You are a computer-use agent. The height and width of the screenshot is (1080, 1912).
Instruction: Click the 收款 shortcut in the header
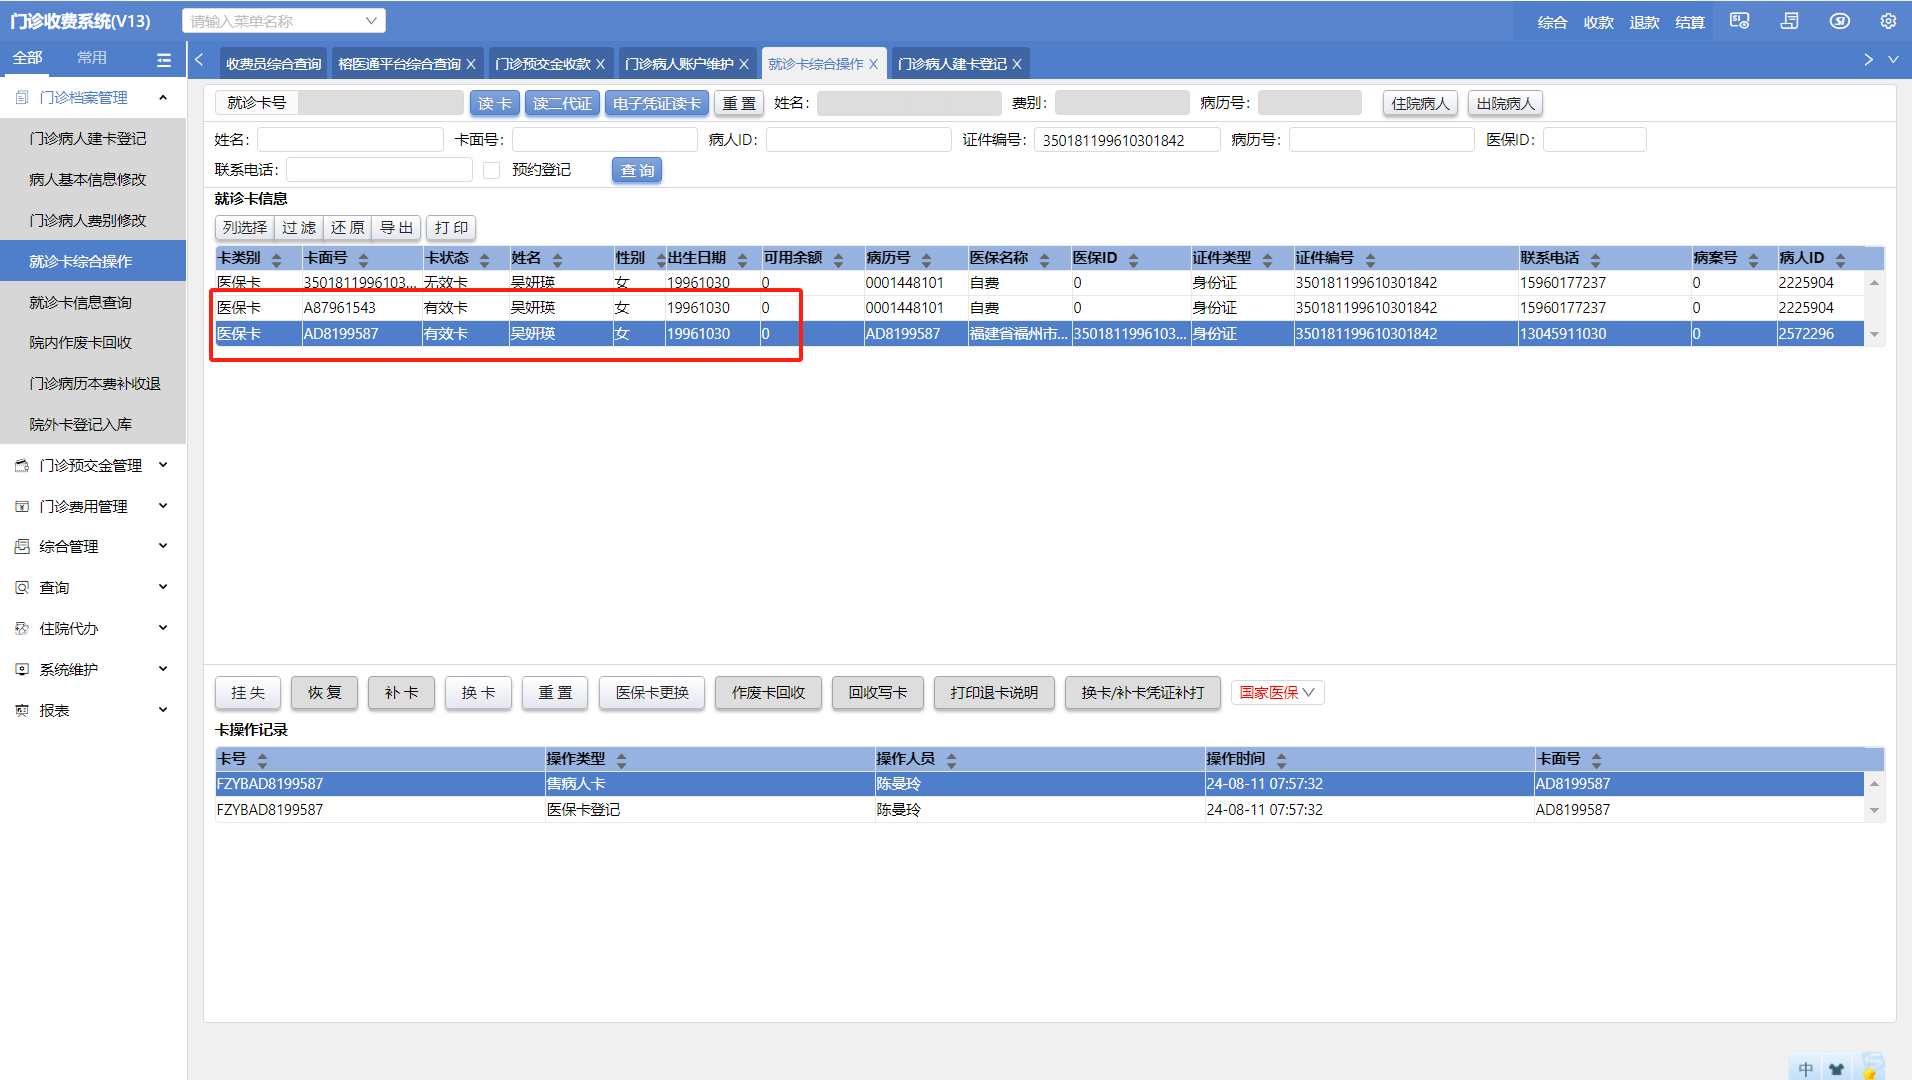point(1598,22)
